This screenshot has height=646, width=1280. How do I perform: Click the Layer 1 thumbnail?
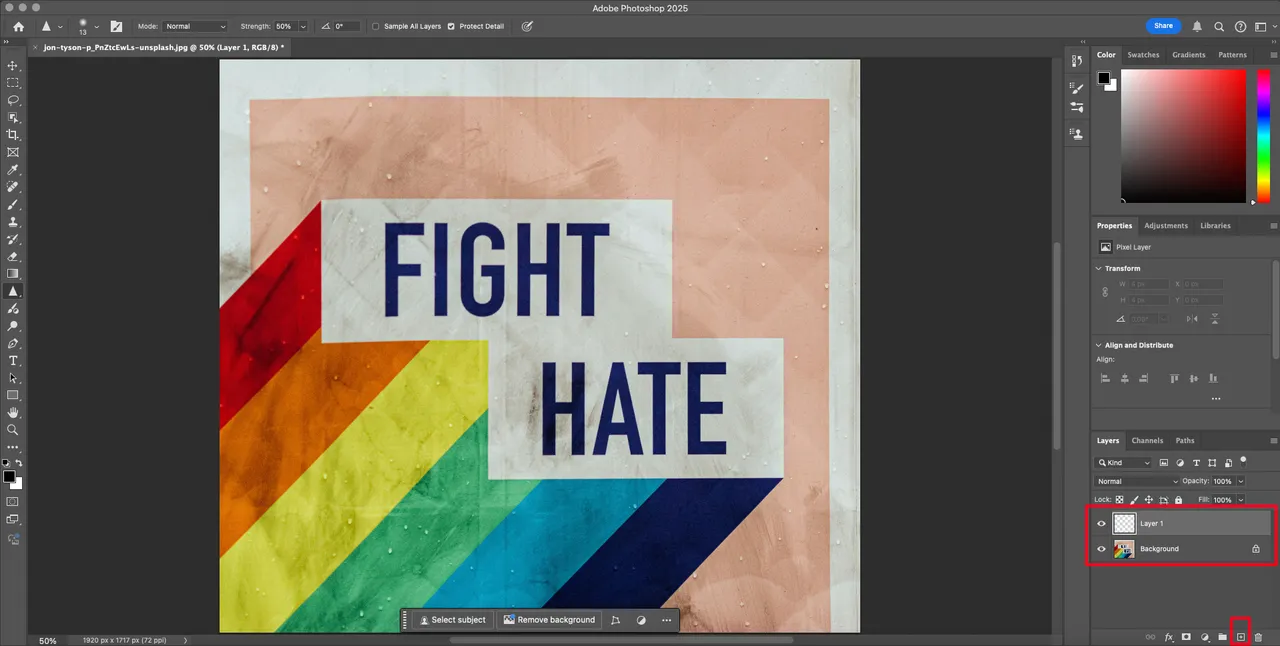pos(1125,523)
